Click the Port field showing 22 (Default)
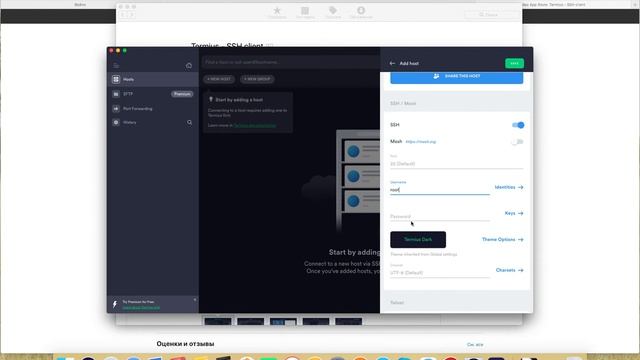 pos(456,164)
